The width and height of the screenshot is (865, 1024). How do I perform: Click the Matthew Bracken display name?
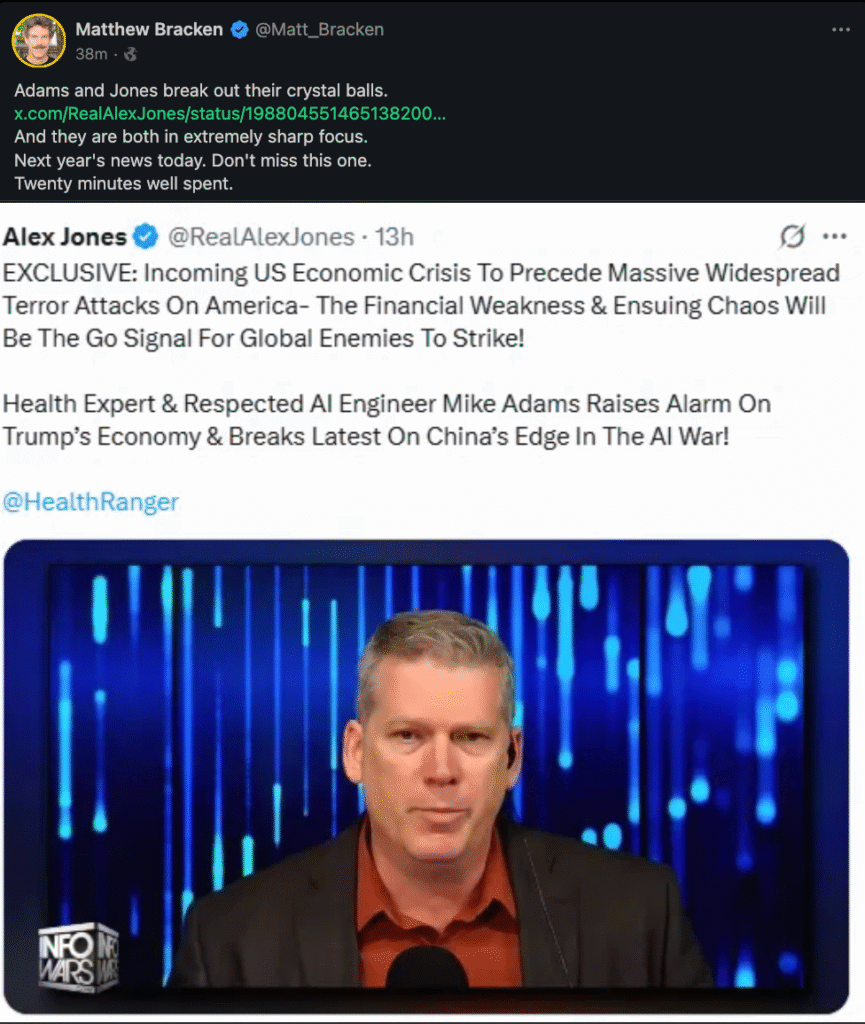(x=149, y=29)
